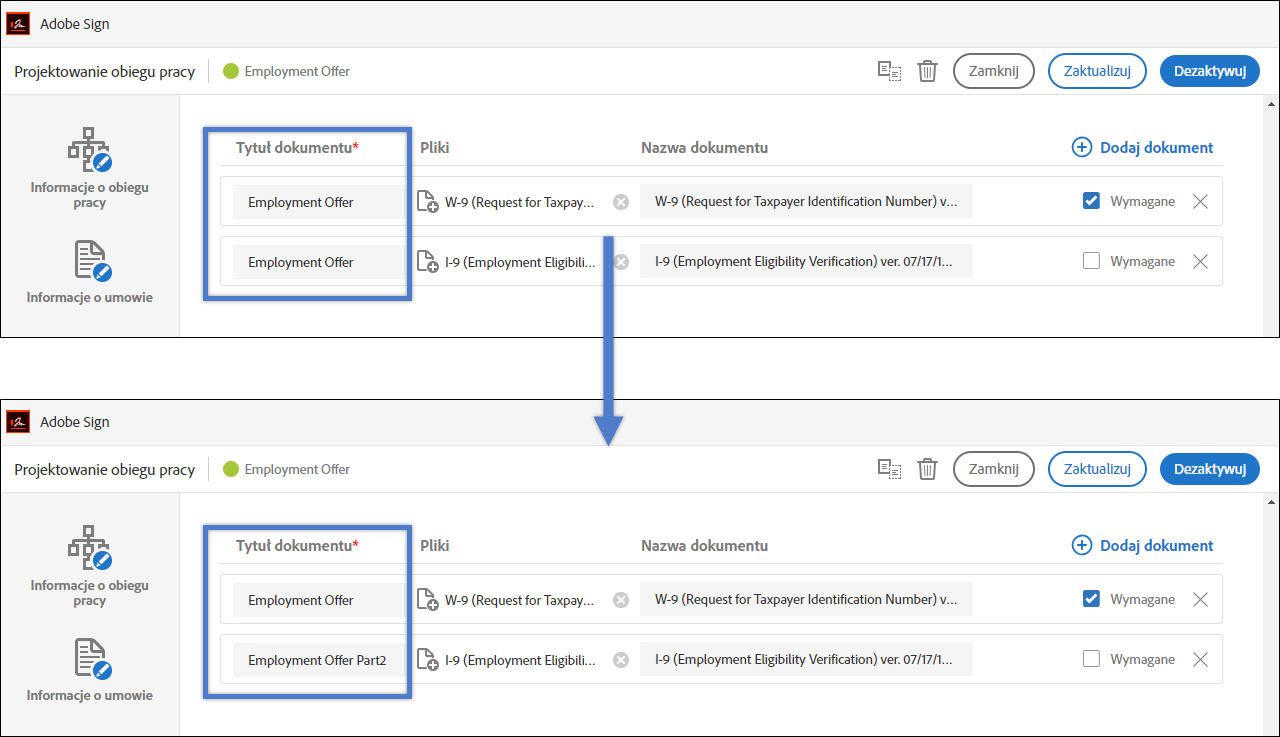This screenshot has height=737, width=1280.
Task: Click Dodaj dokument link in upper panel
Action: coord(1156,147)
